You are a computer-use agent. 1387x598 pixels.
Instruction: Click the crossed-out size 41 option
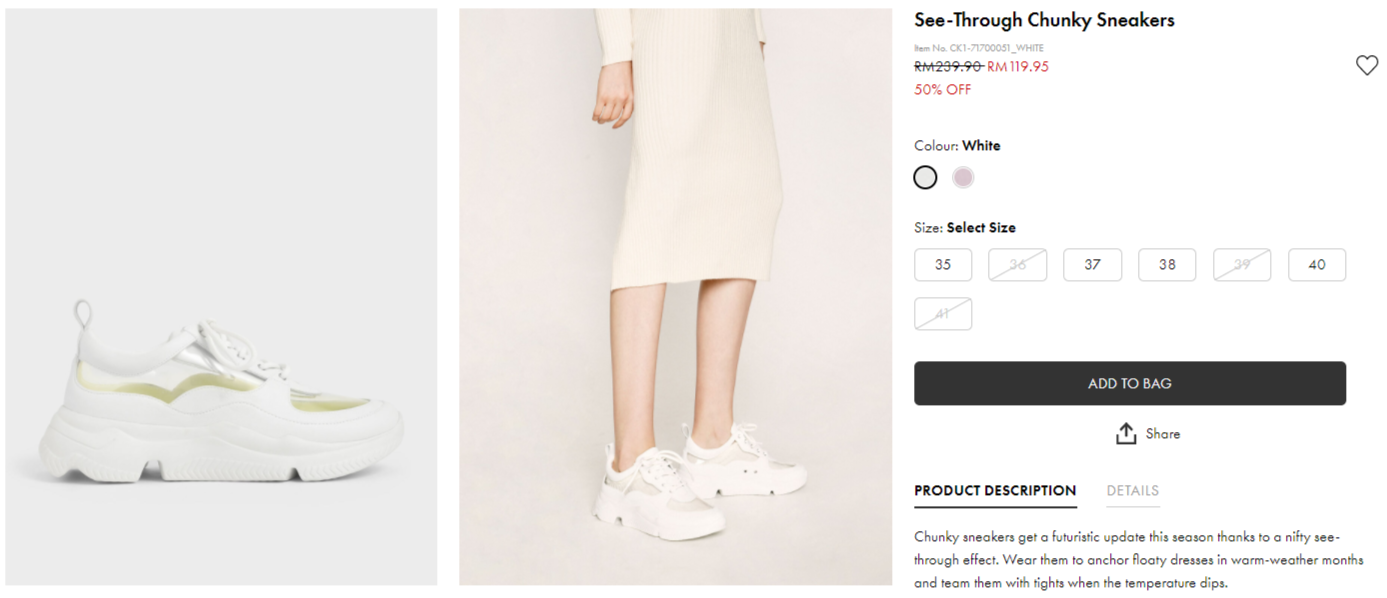coord(943,314)
